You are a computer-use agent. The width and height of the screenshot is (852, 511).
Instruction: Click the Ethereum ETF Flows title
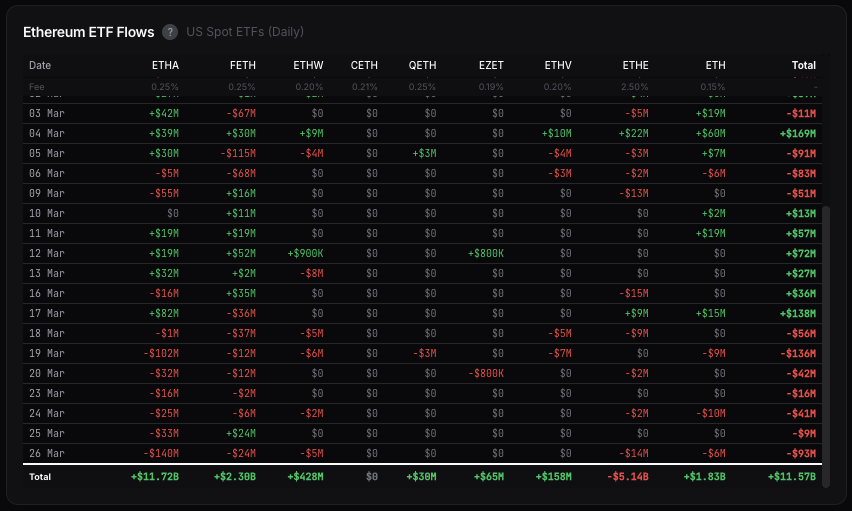click(x=89, y=32)
